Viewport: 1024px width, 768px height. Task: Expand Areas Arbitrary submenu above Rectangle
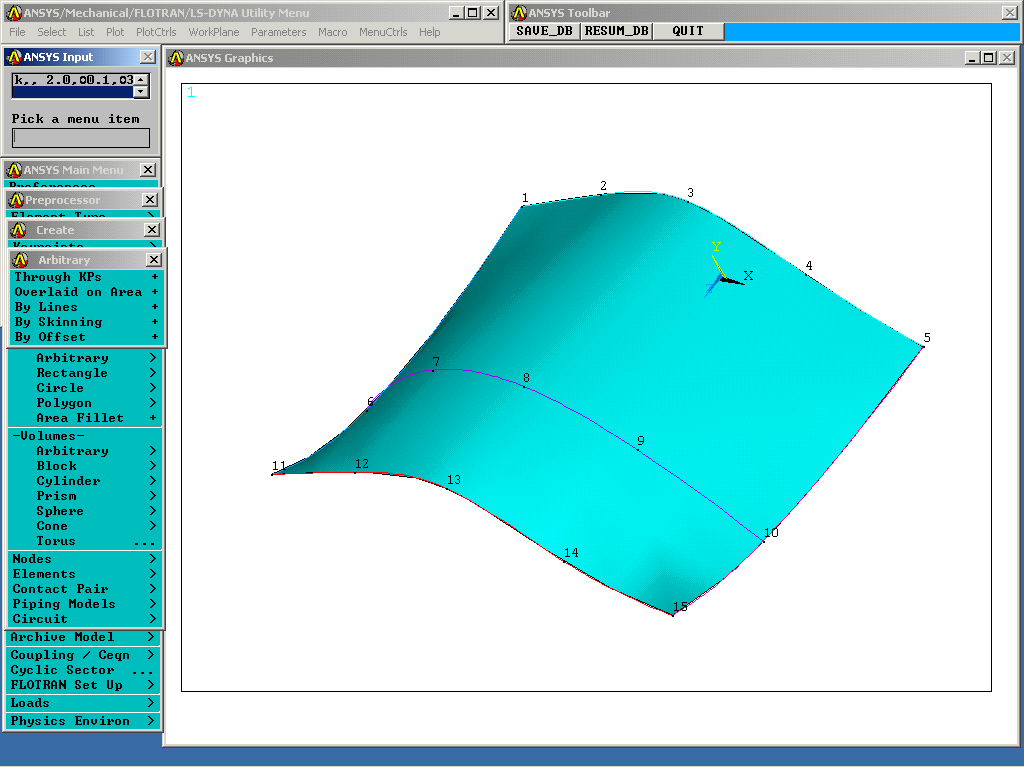[x=85, y=358]
